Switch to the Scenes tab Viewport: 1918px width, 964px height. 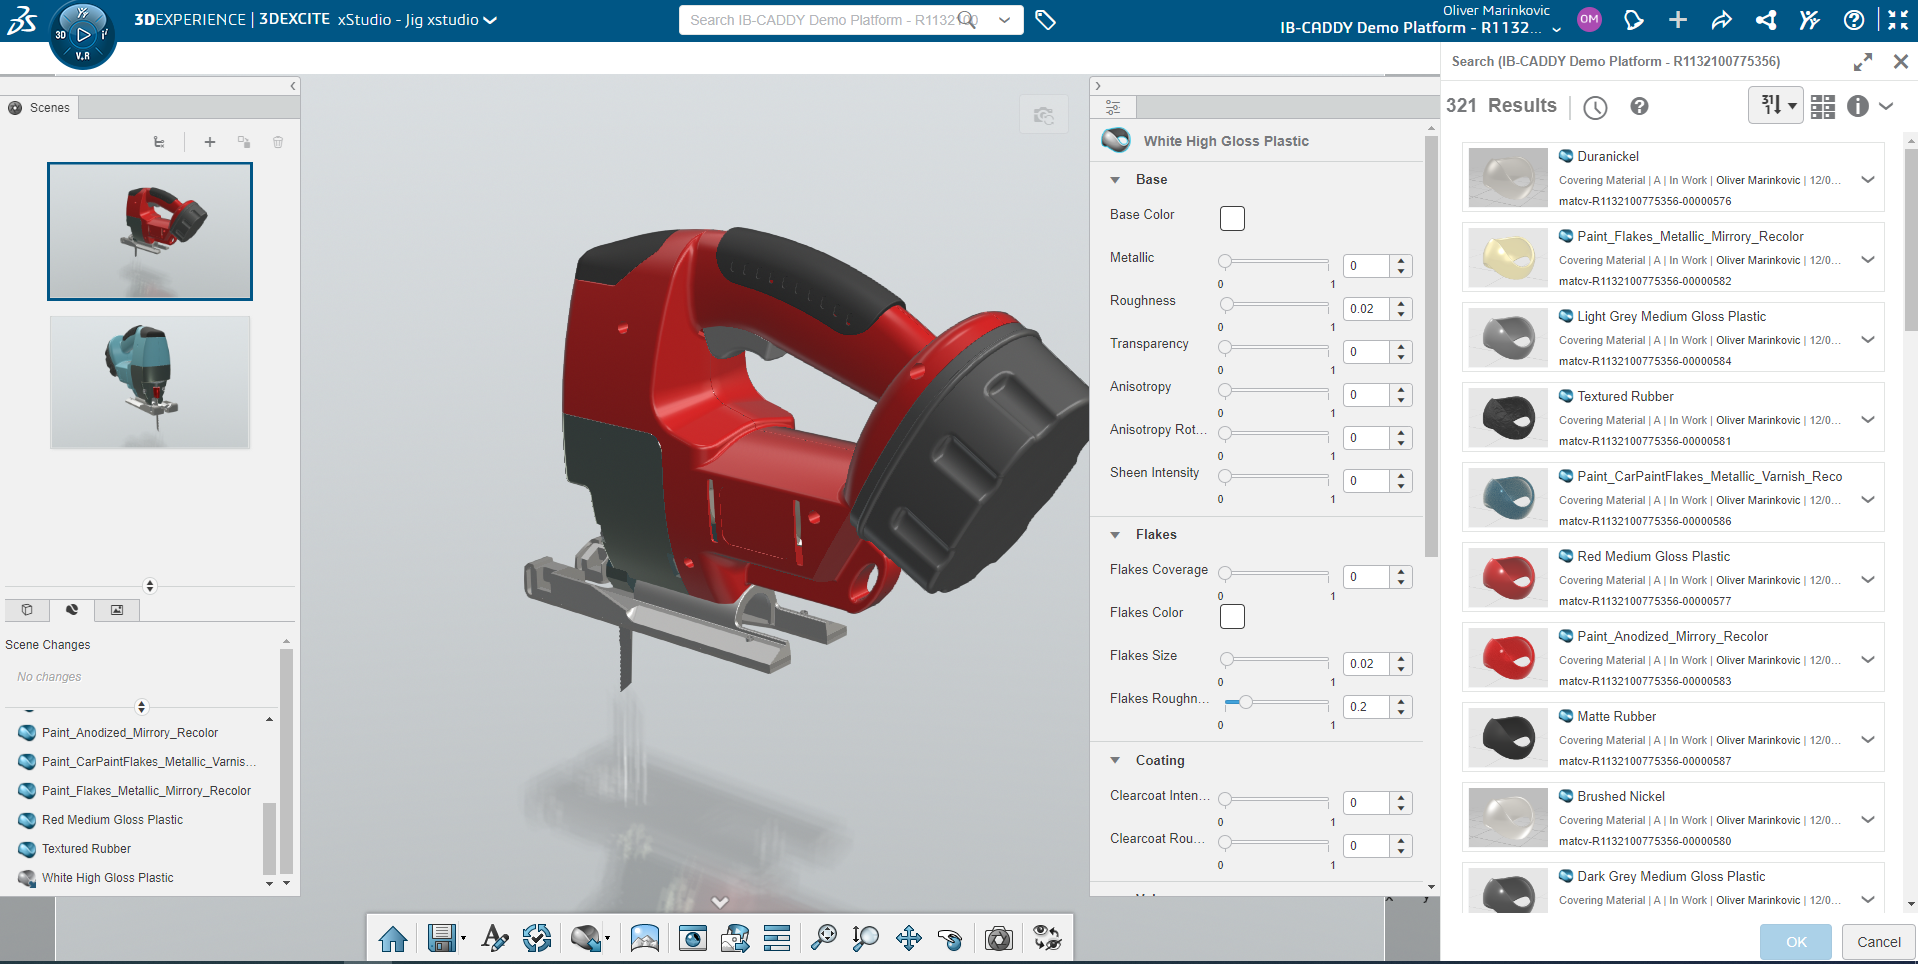[40, 107]
